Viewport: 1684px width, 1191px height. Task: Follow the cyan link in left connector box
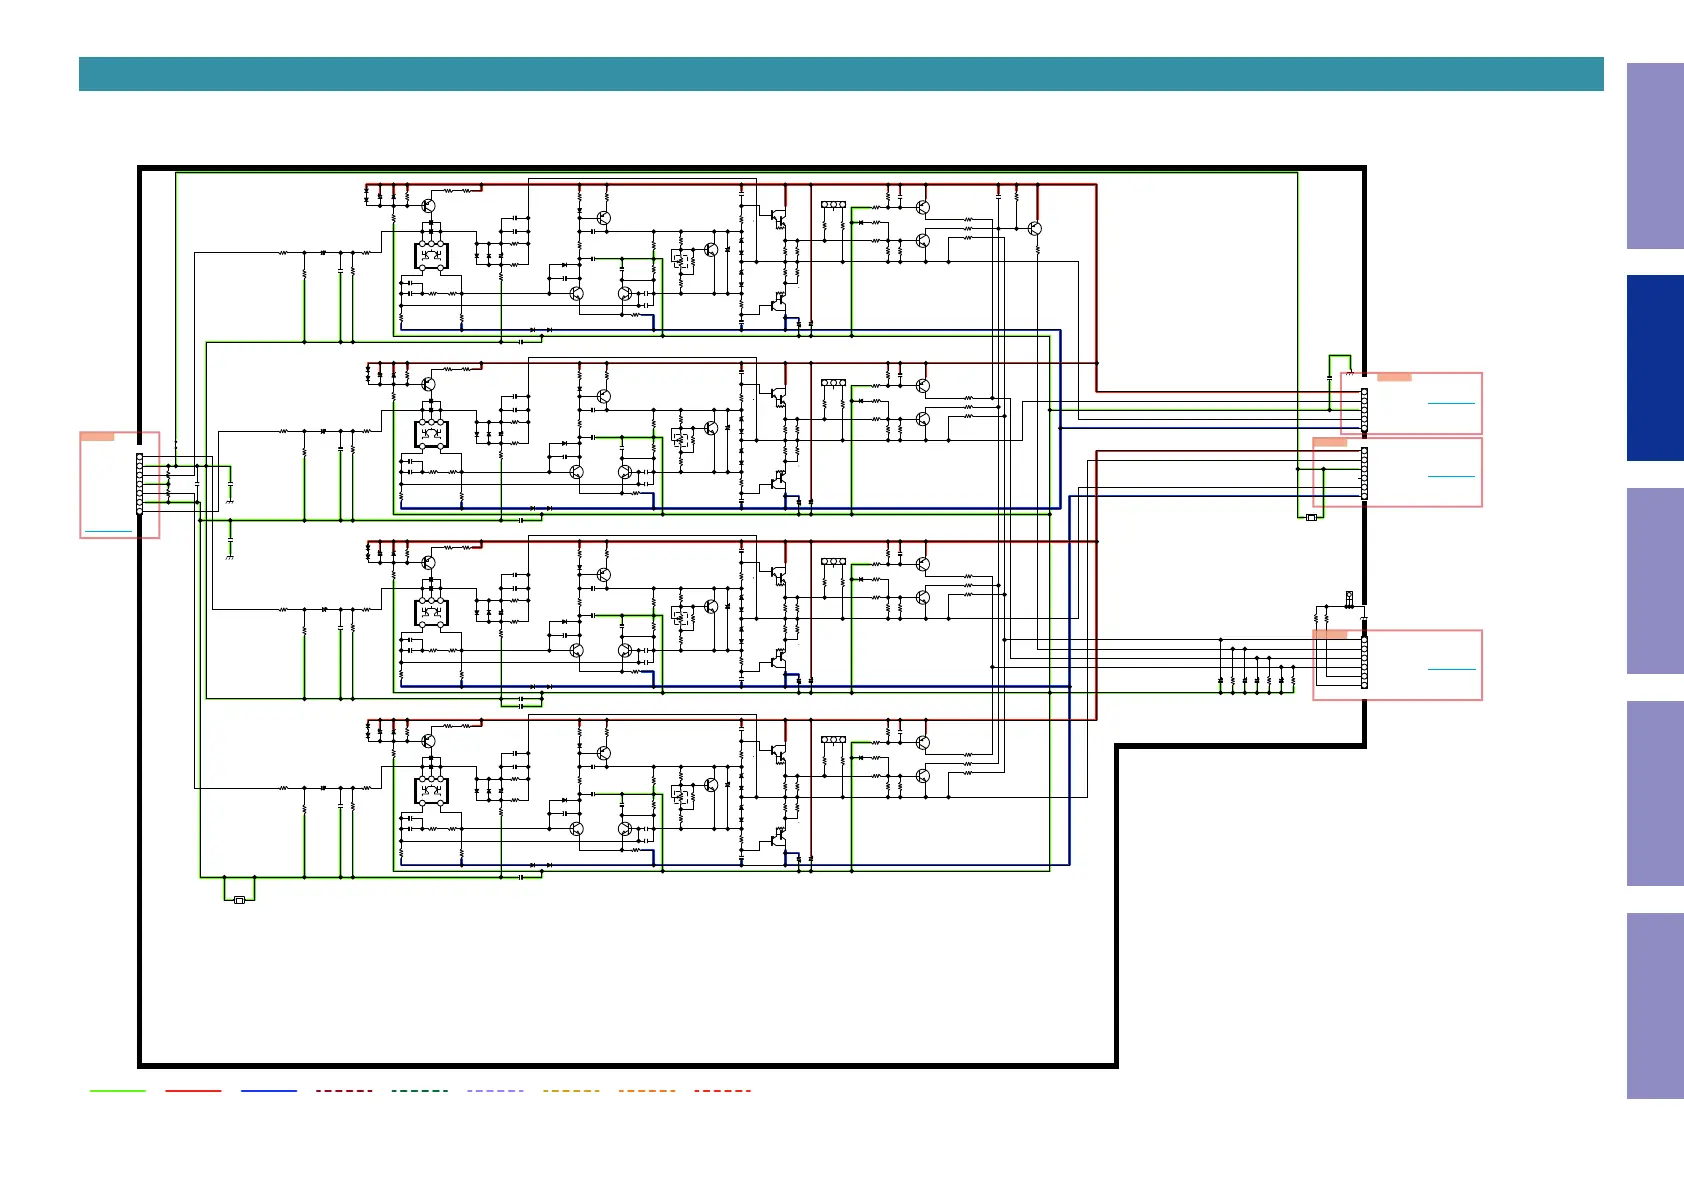click(x=108, y=531)
